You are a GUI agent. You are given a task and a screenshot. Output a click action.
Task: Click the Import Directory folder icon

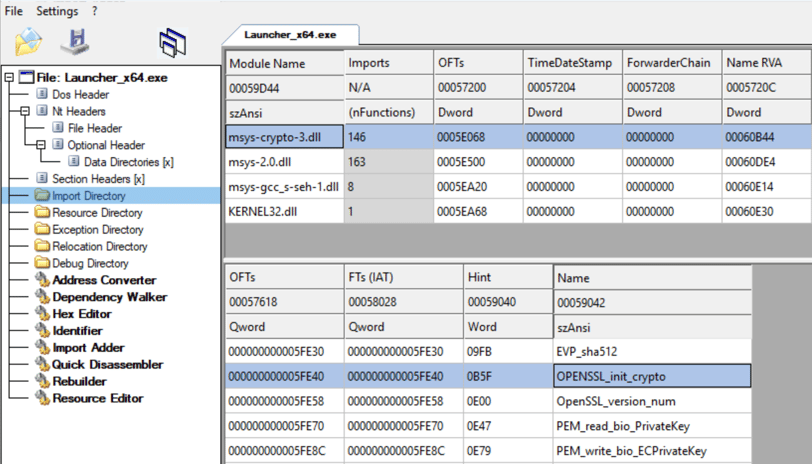point(42,195)
